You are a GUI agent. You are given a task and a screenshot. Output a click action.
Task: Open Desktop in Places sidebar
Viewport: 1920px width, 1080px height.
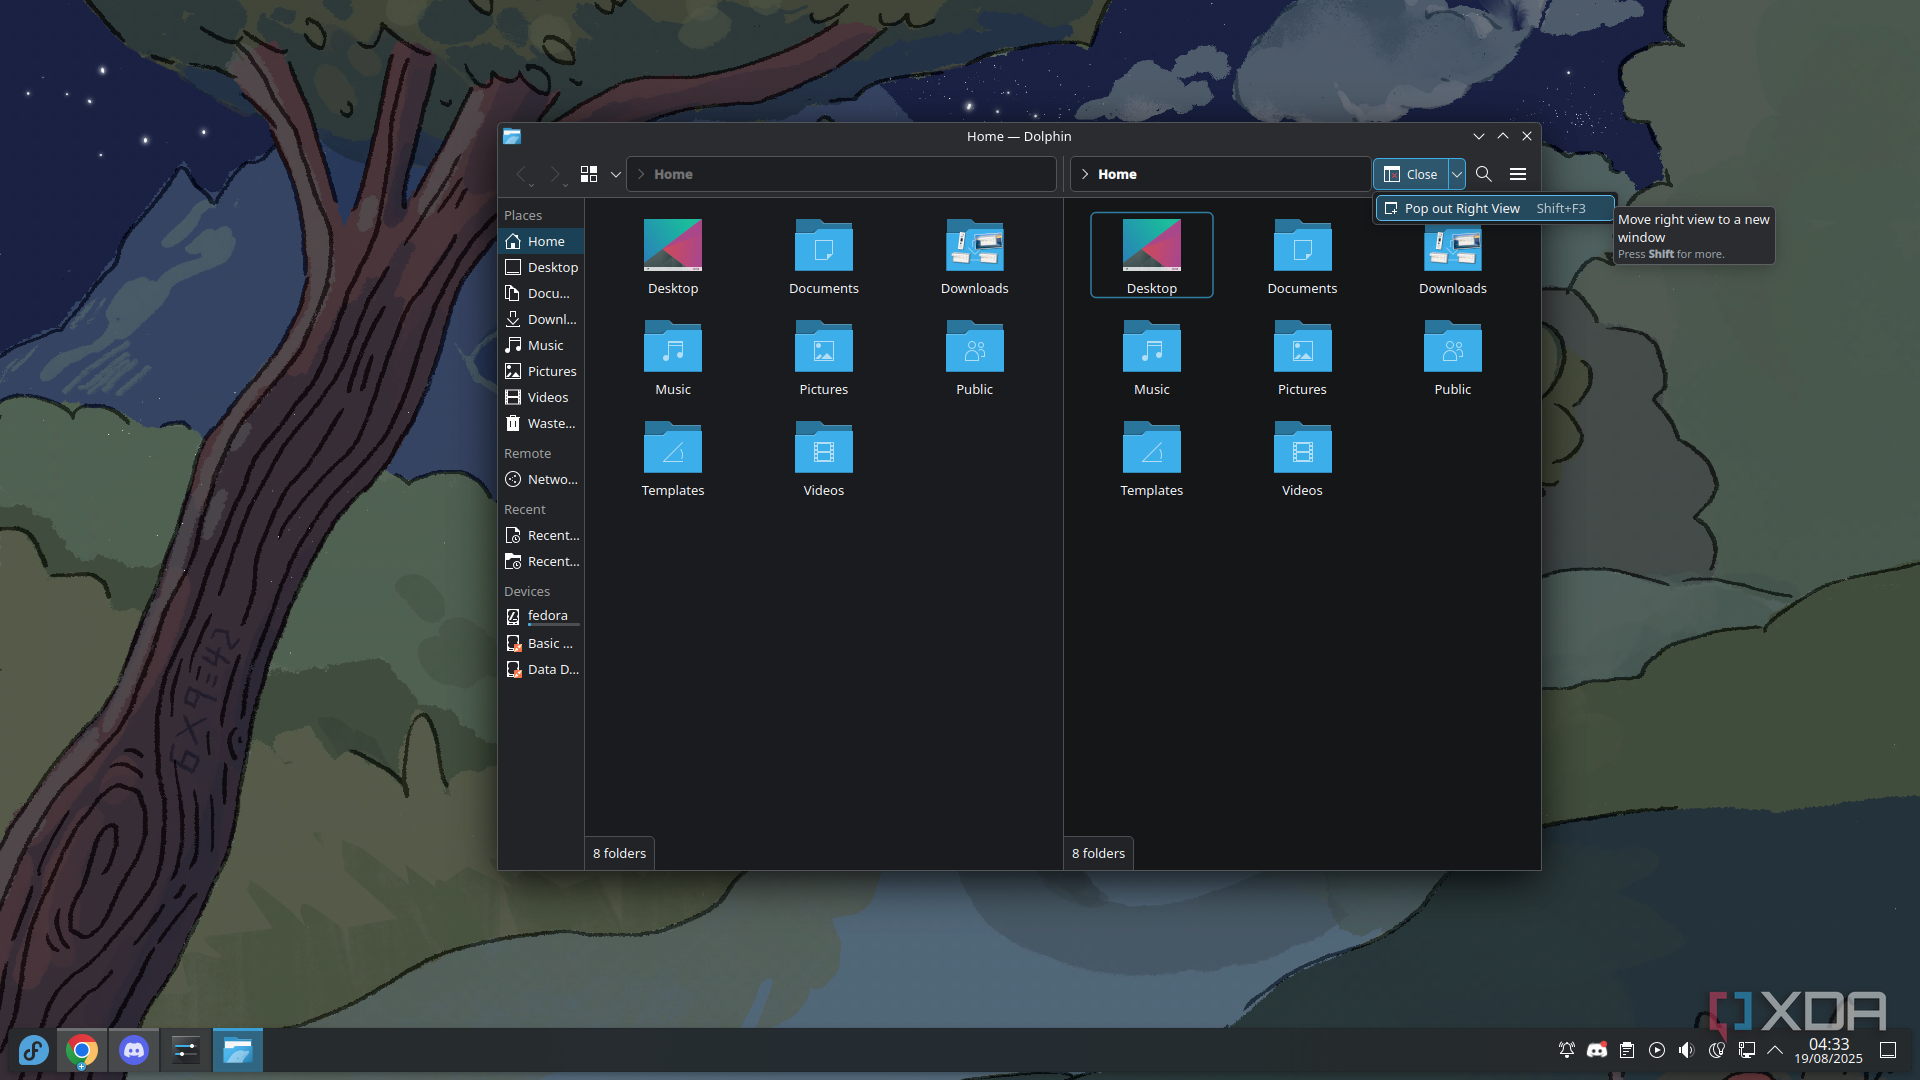(x=541, y=267)
